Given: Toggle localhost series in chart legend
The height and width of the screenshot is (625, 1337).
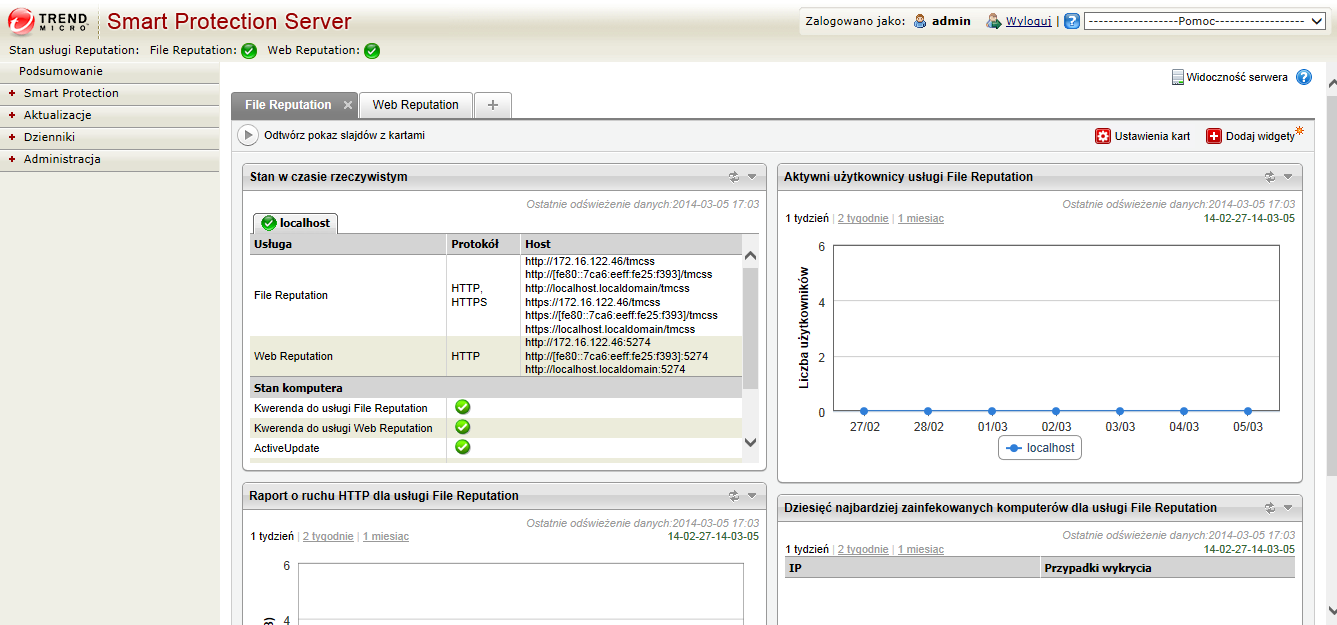Looking at the screenshot, I should (1040, 448).
